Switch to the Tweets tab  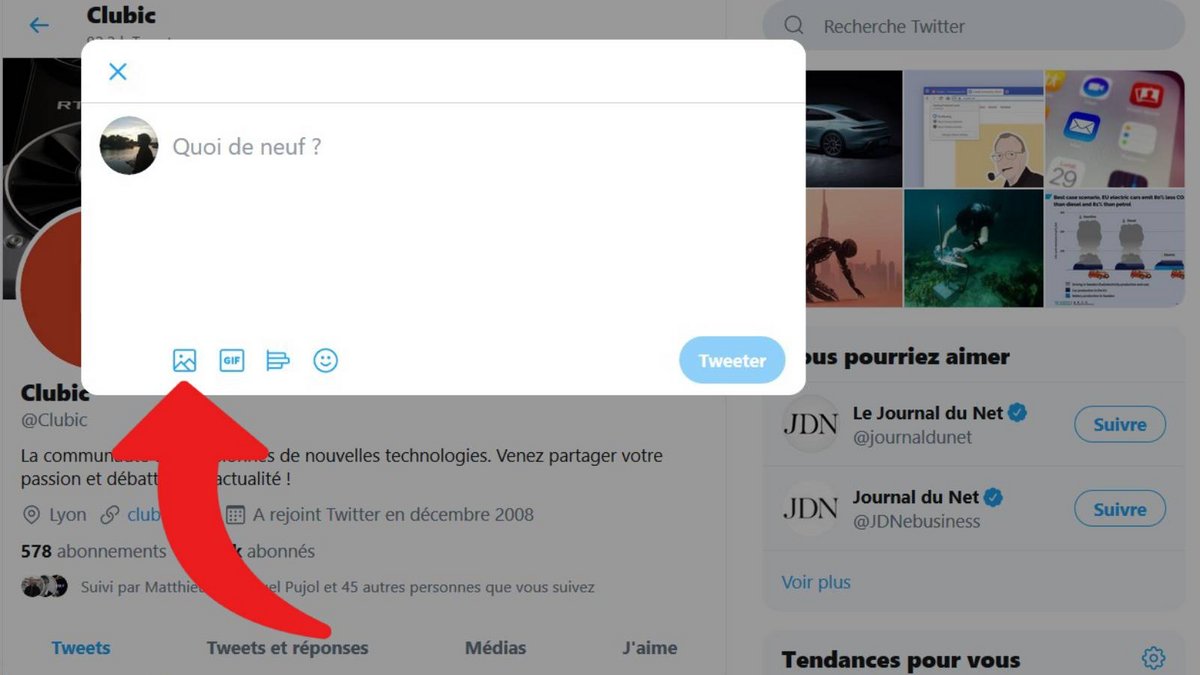[x=81, y=648]
